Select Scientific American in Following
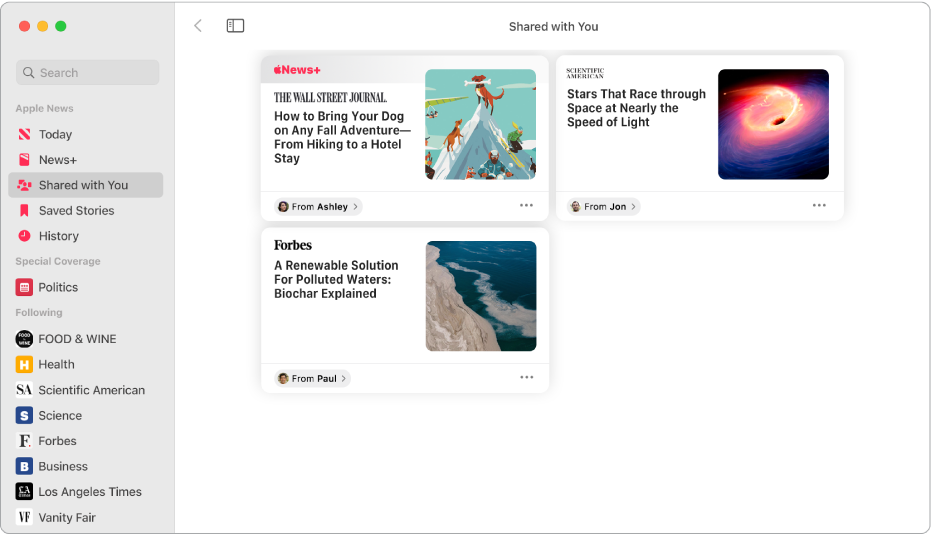Viewport: 931px width, 535px height. [91, 390]
